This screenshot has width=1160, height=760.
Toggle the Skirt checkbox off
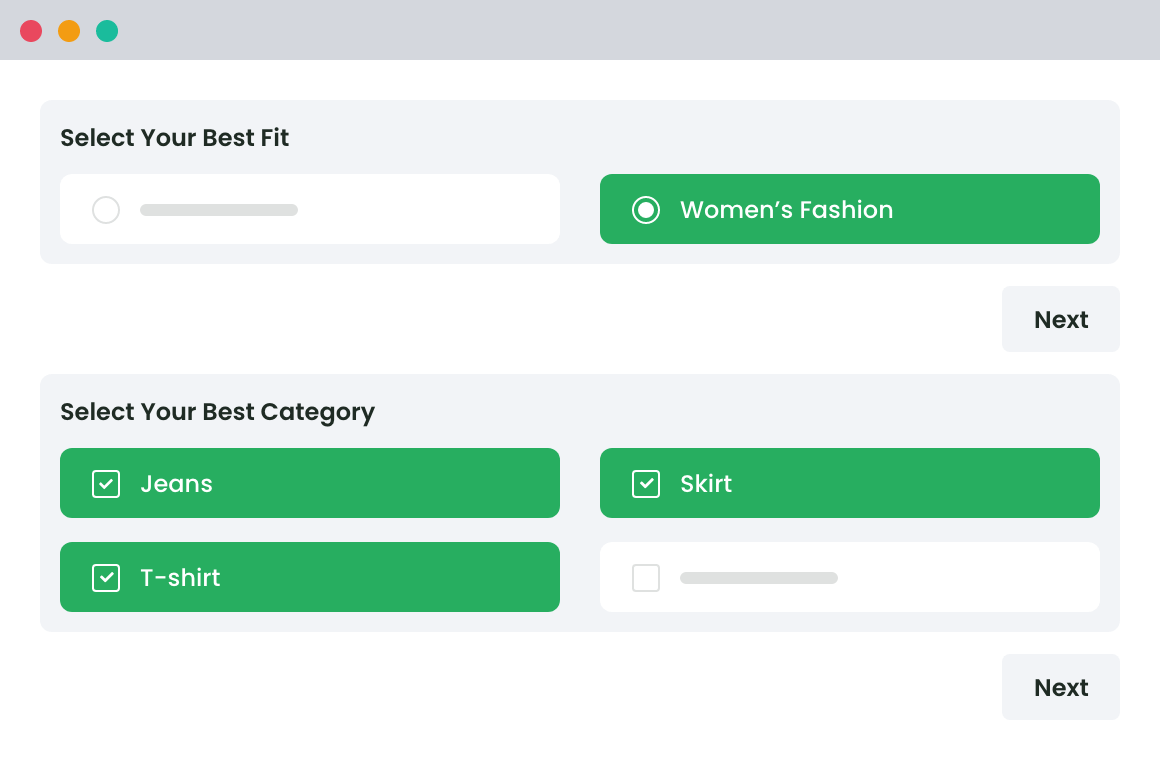click(646, 483)
